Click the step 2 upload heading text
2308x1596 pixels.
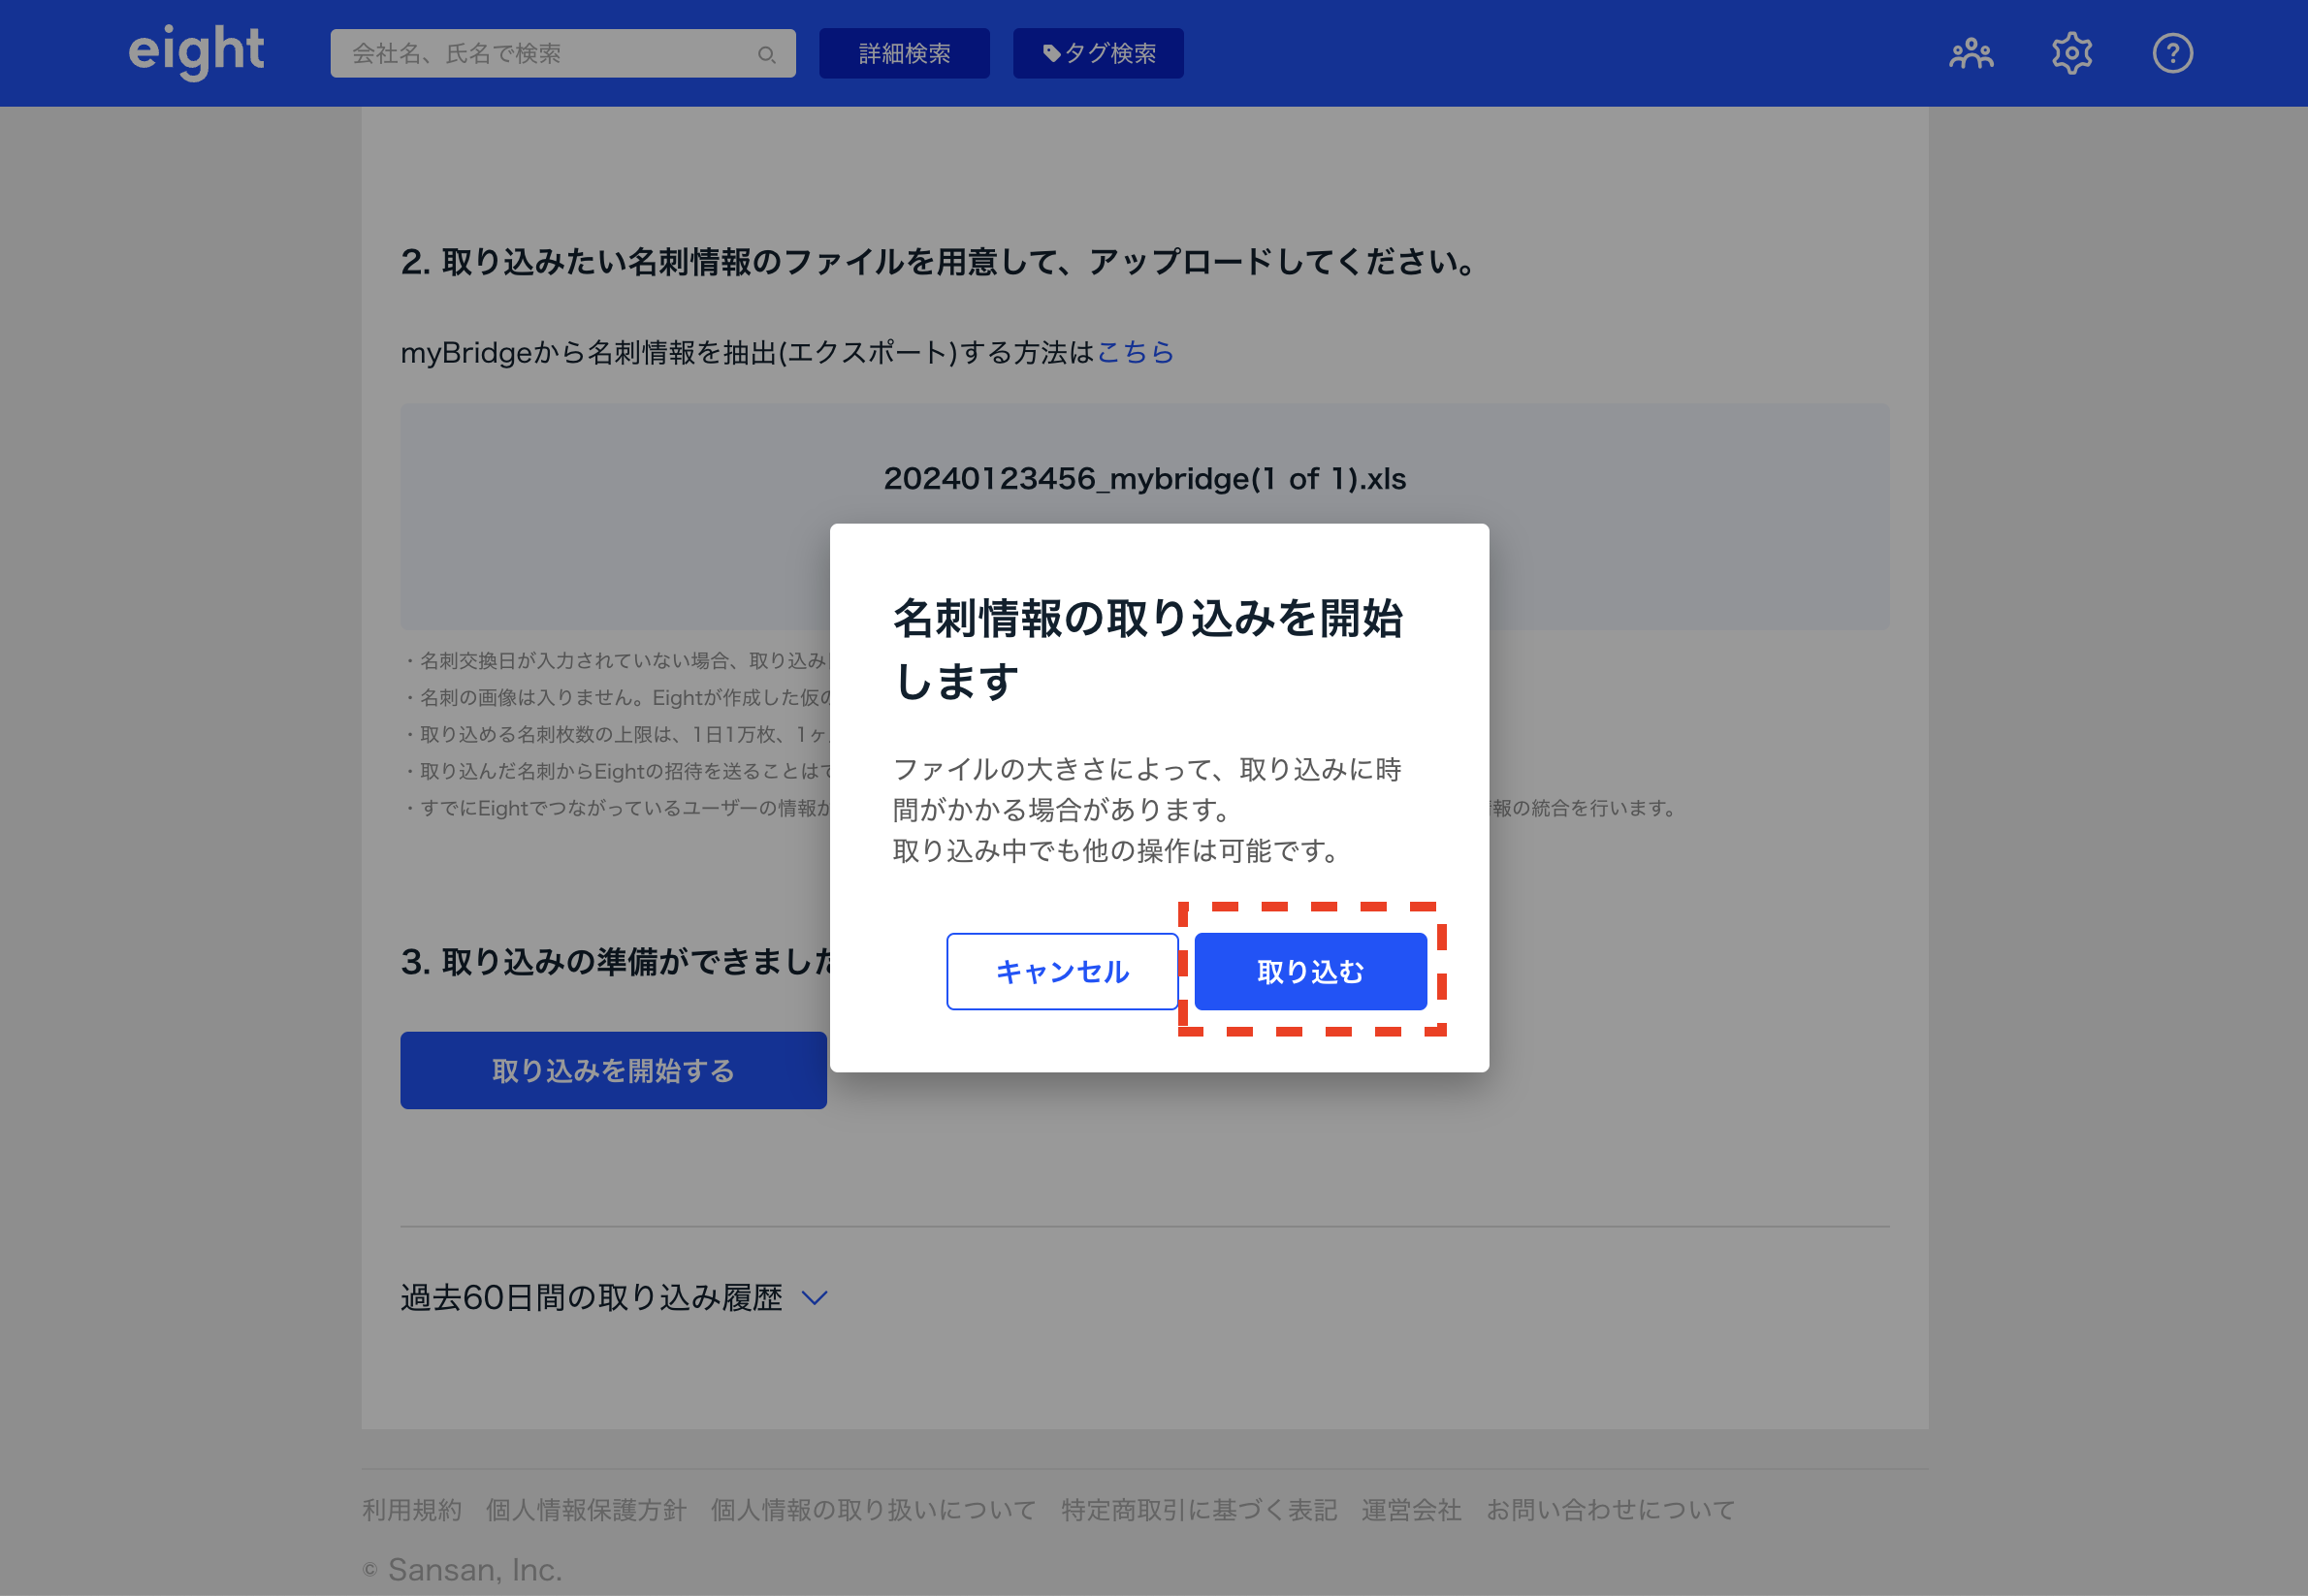(939, 262)
